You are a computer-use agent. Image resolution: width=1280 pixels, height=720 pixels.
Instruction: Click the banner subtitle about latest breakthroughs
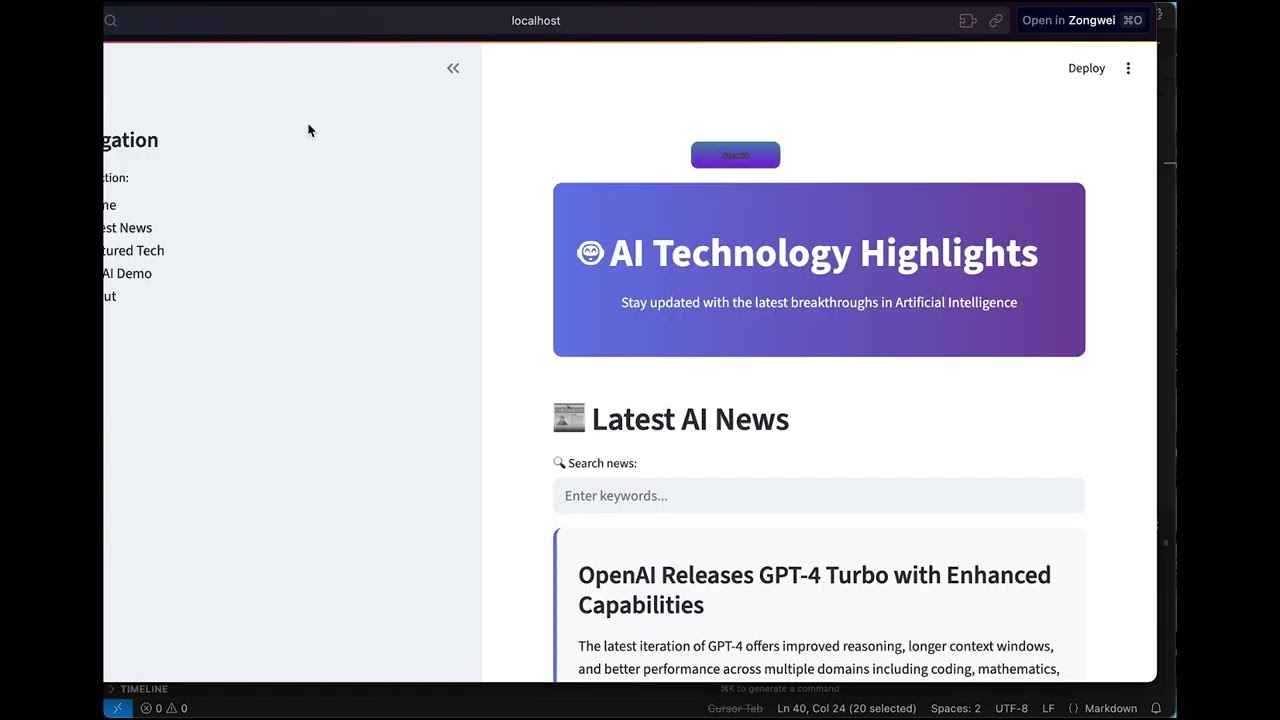[x=819, y=302]
